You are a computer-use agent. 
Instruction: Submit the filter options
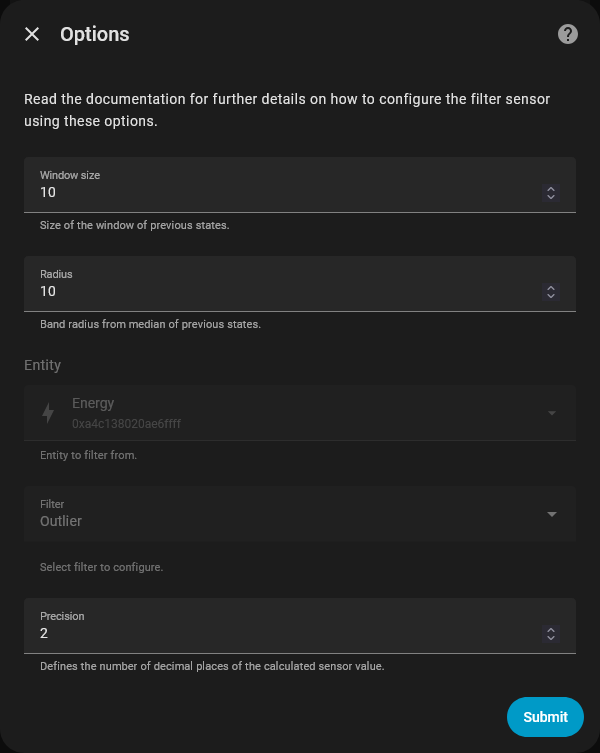click(545, 716)
